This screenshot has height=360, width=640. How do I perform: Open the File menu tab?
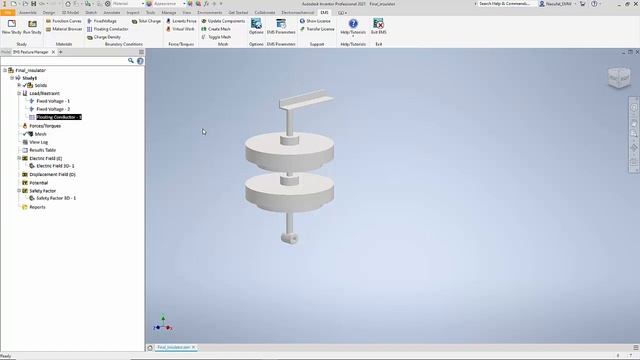7,13
